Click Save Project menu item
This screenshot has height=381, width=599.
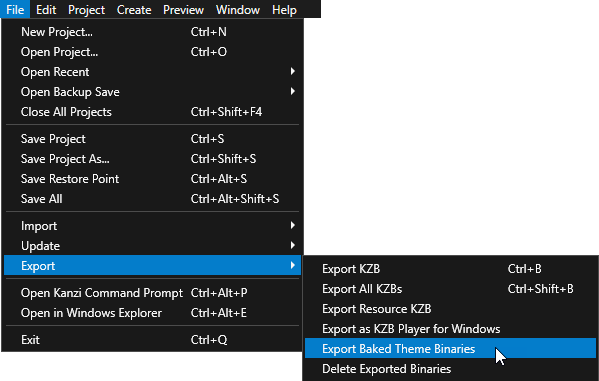click(x=152, y=139)
